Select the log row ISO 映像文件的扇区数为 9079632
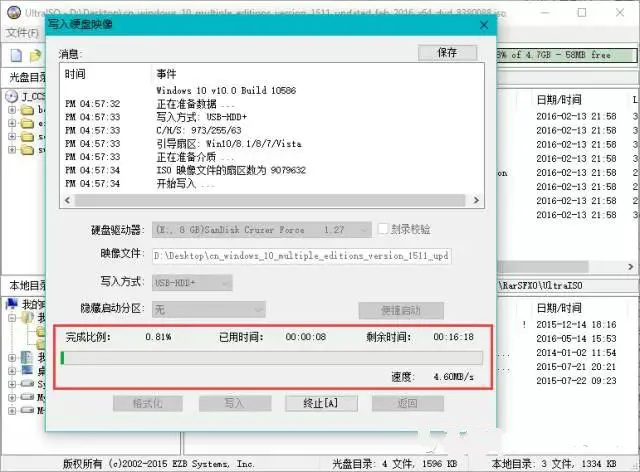The height and width of the screenshot is (472, 640). pyautogui.click(x=231, y=170)
